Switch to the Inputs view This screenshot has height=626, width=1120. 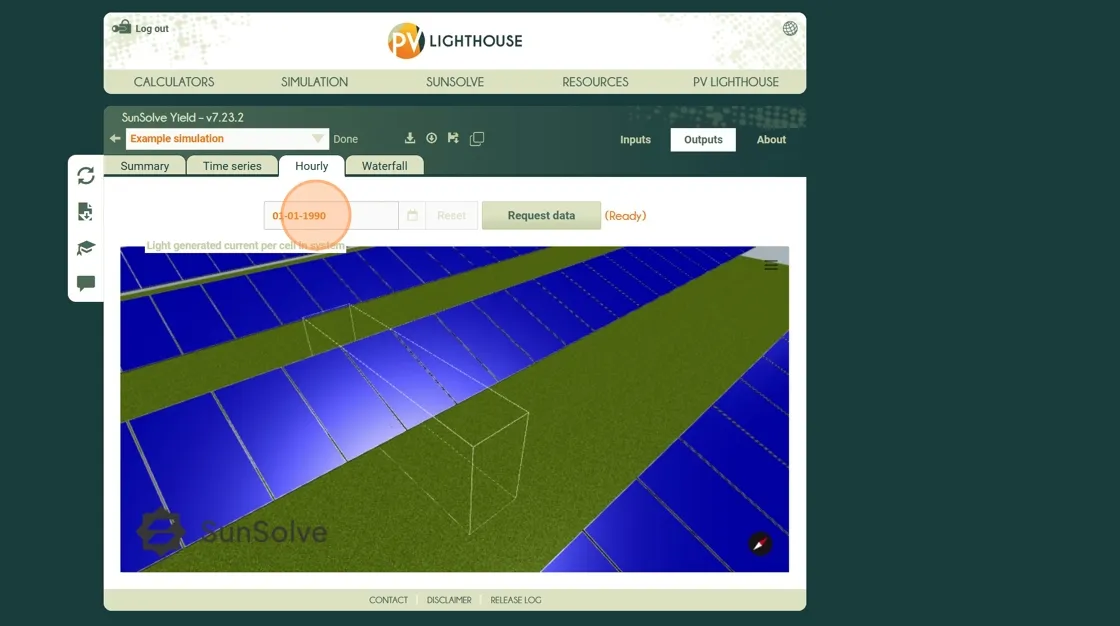coord(635,140)
